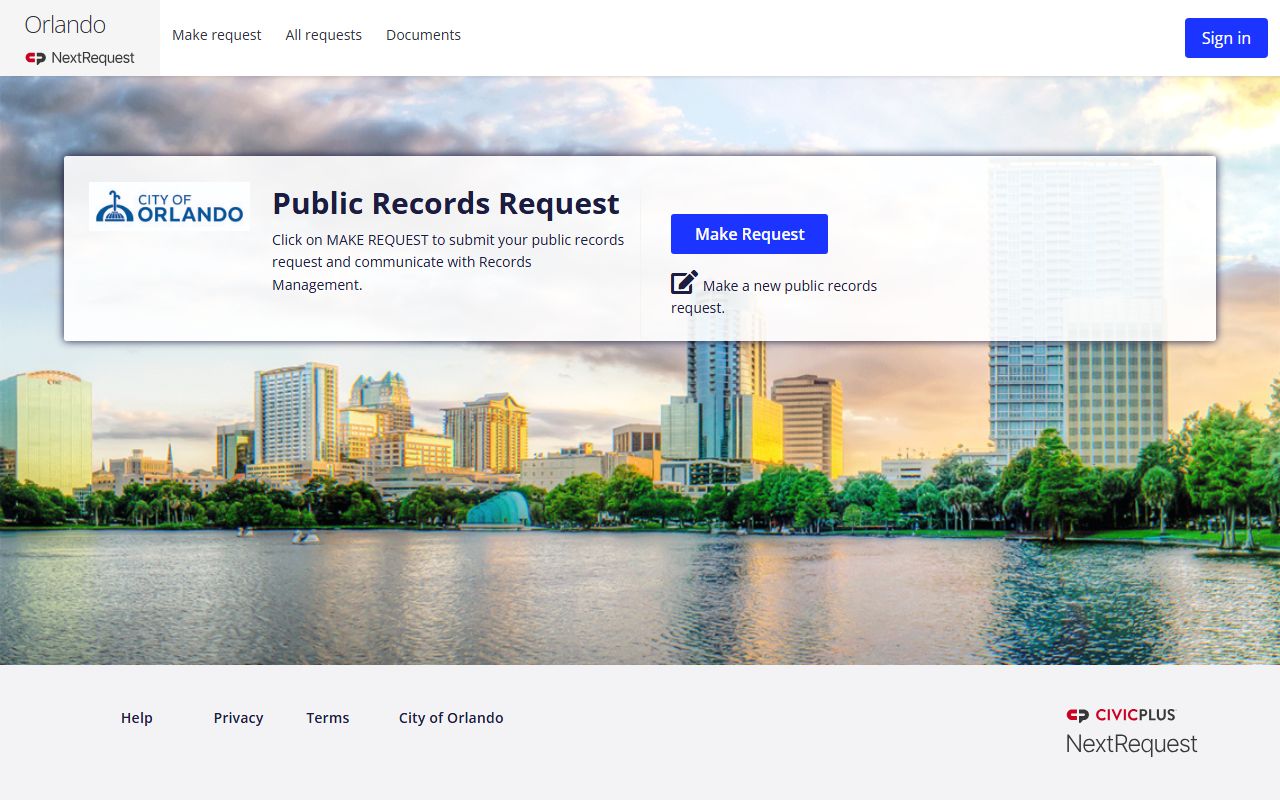The image size is (1280, 800).
Task: Click the Orlando NextRequest header logo
Action: pyautogui.click(x=80, y=38)
